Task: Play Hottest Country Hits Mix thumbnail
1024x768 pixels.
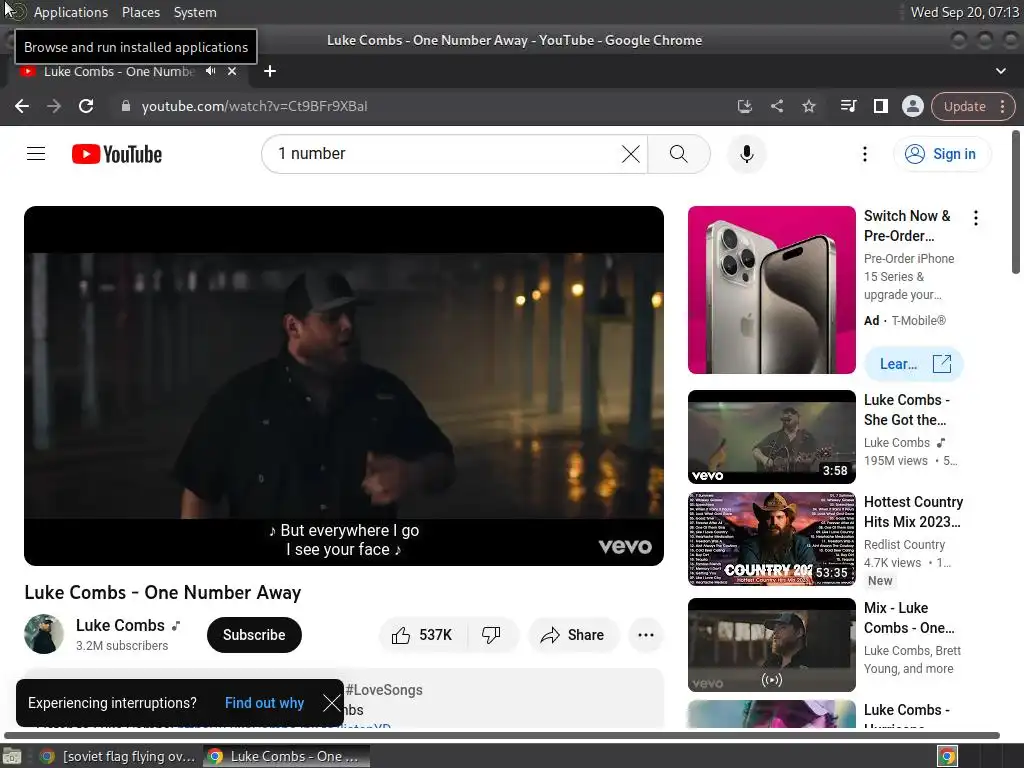Action: [x=771, y=539]
